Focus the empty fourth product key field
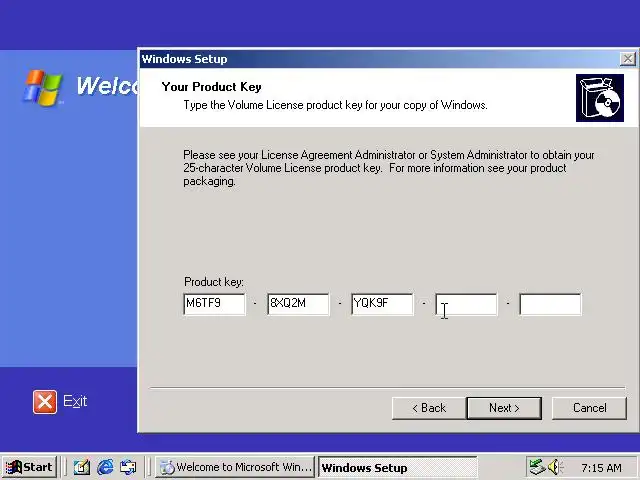The width and height of the screenshot is (640, 480). 467,304
